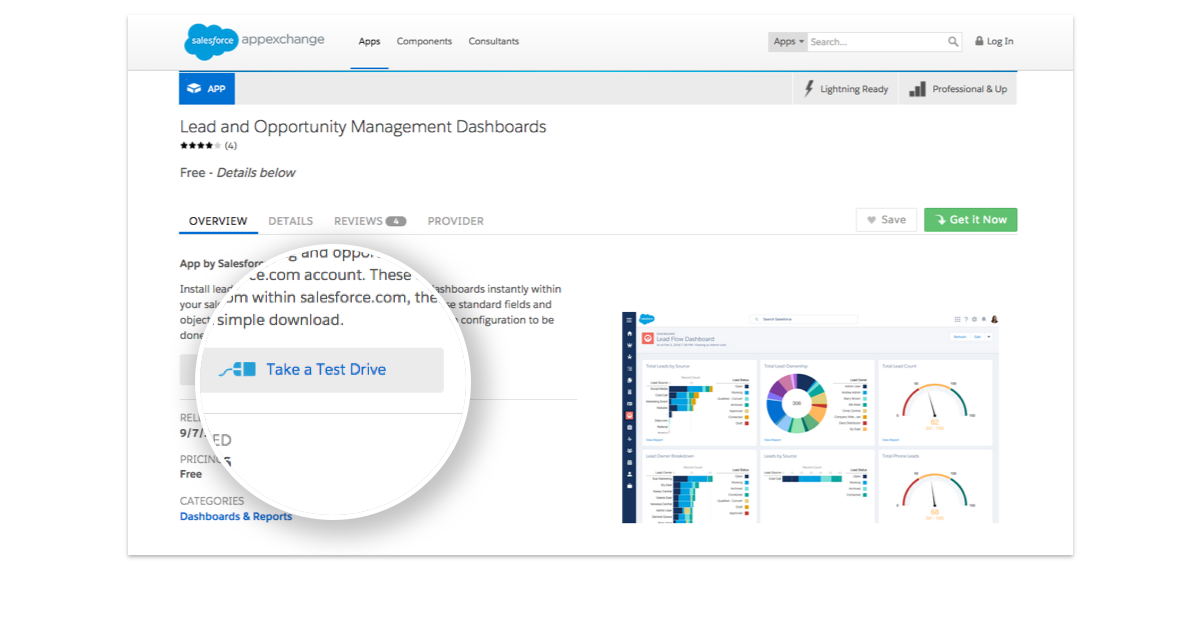Click the 'Free - Details below' price text
The image size is (1200, 640).
pyautogui.click(x=238, y=173)
